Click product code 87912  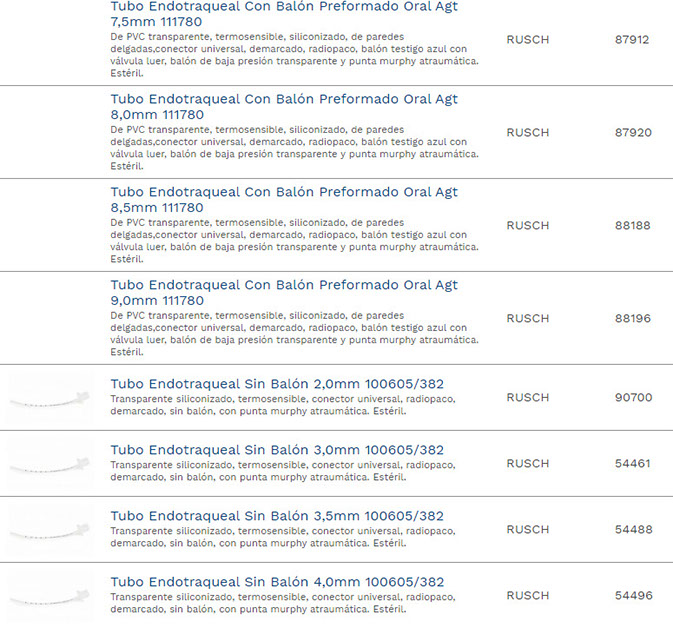(632, 40)
